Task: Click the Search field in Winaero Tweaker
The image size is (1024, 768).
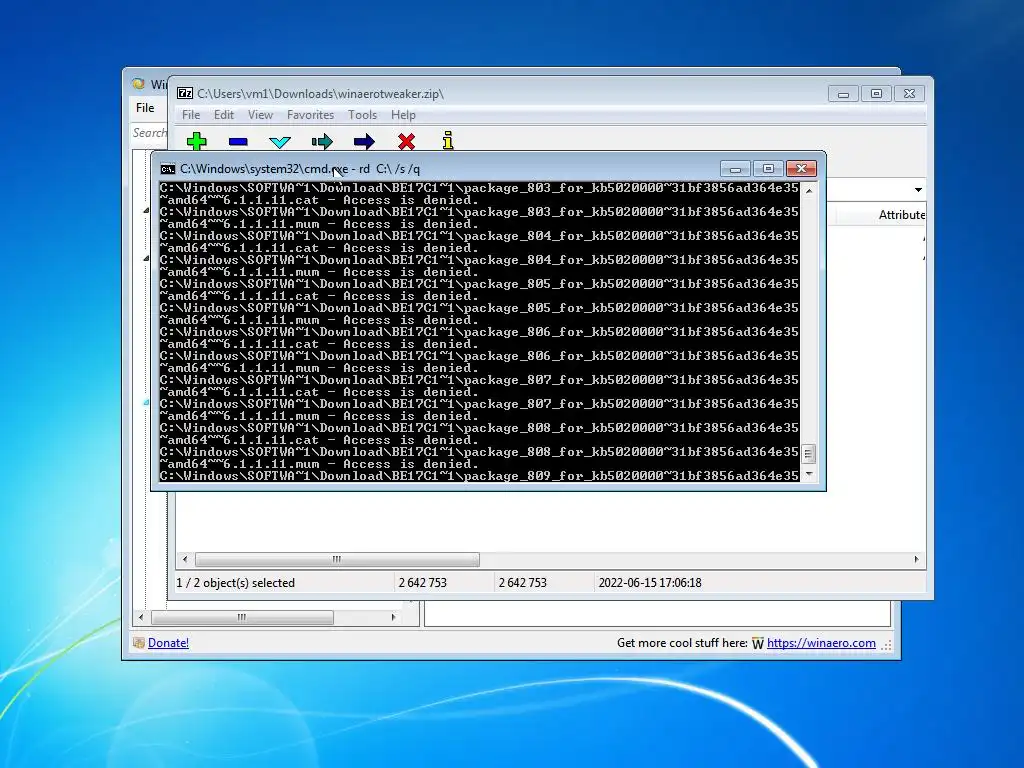Action: coord(149,133)
